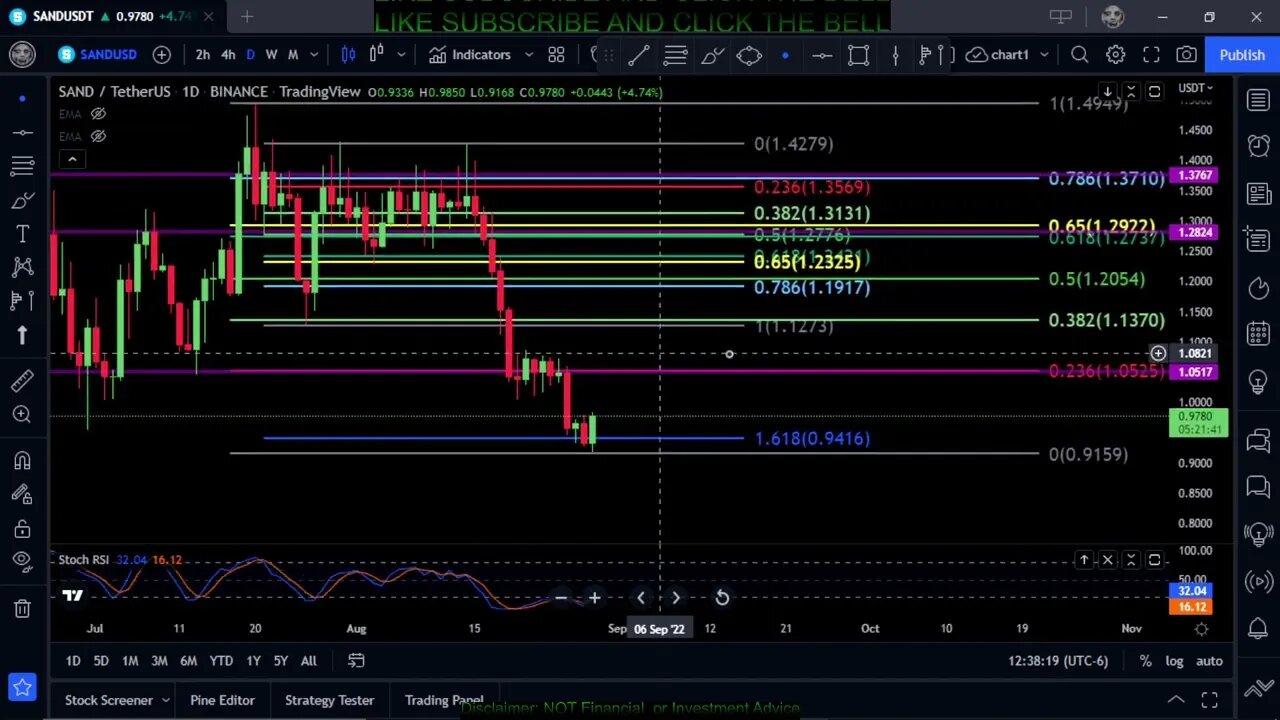1280x720 pixels.
Task: Lock all drawing tools
Action: pos(22,528)
